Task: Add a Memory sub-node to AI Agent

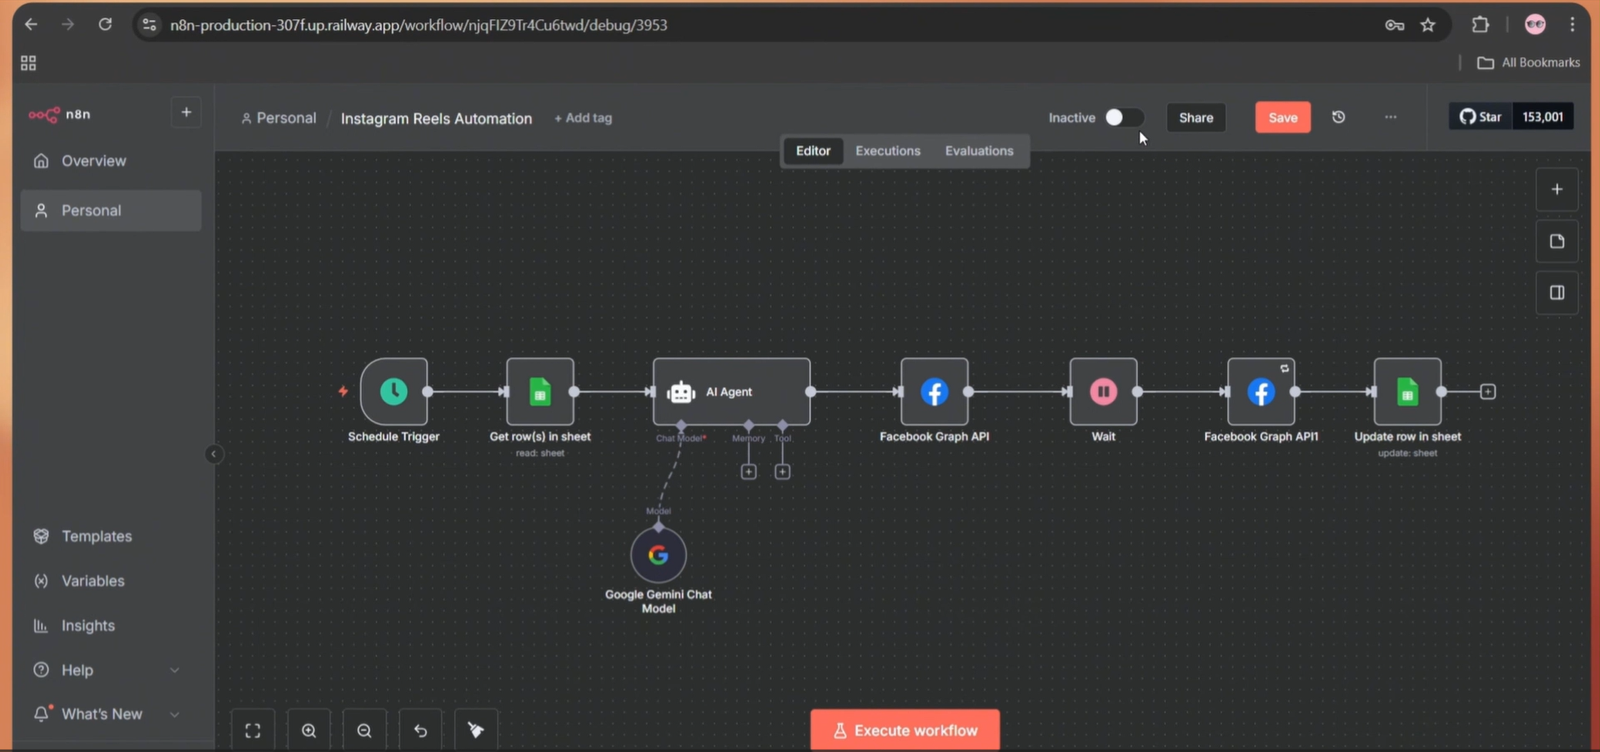Action: (x=748, y=471)
